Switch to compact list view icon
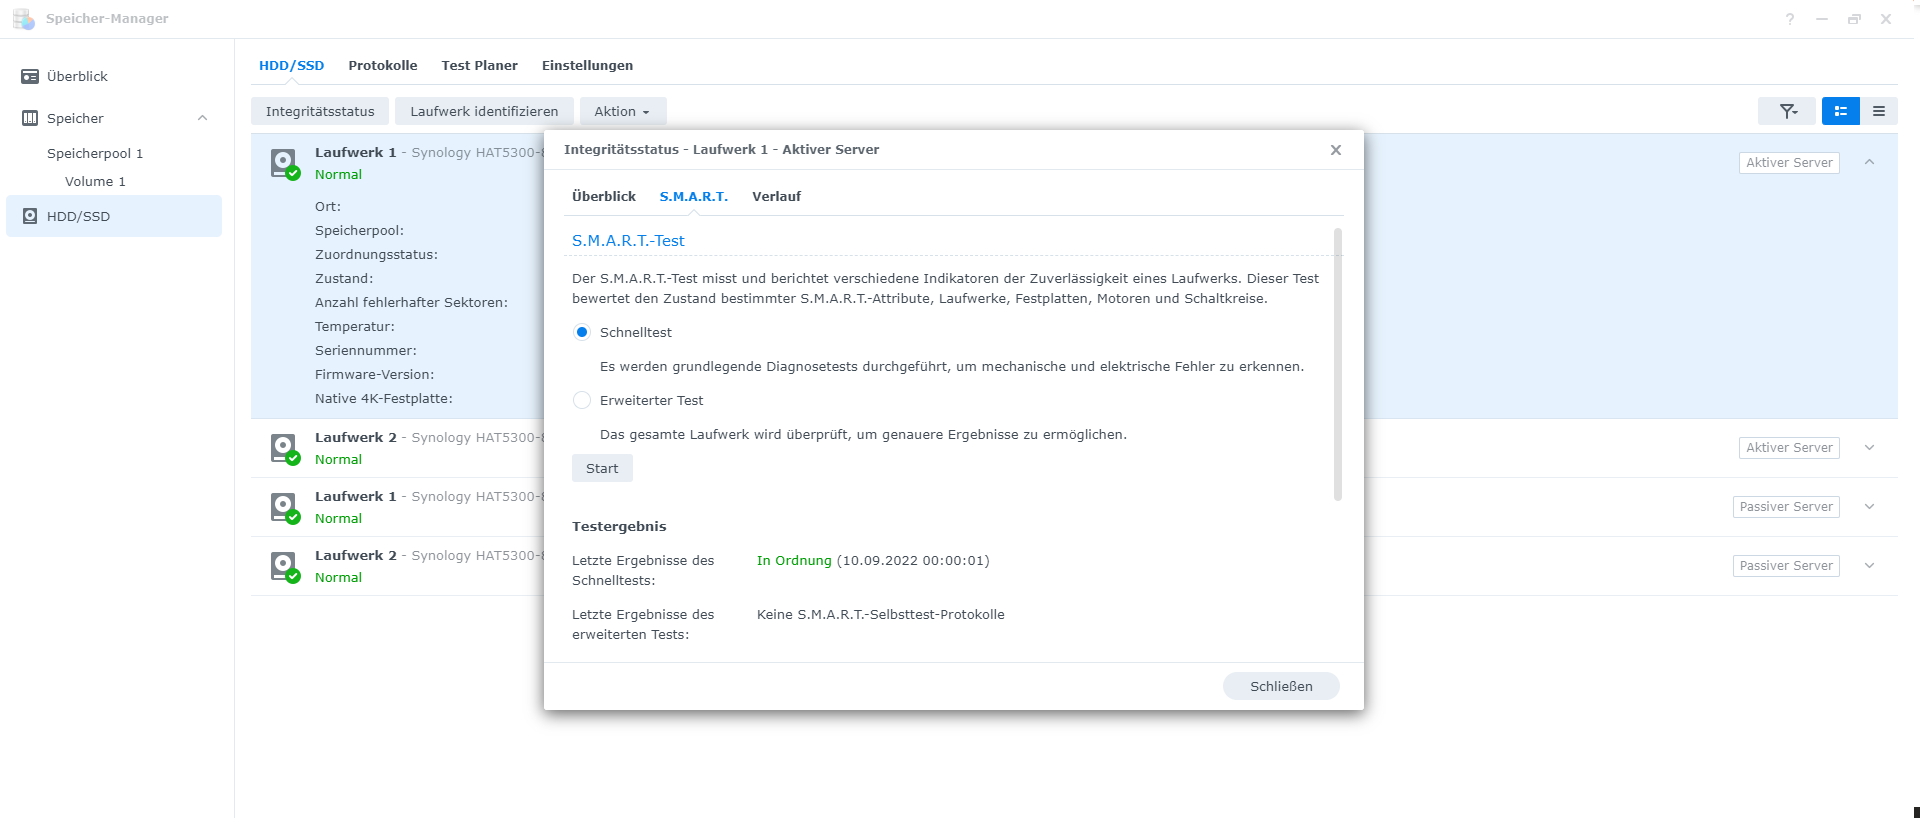This screenshot has width=1920, height=818. 1879,111
